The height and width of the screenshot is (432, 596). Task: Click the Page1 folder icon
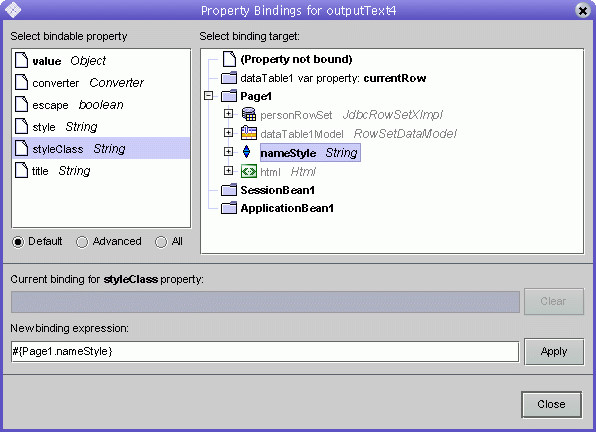click(229, 96)
